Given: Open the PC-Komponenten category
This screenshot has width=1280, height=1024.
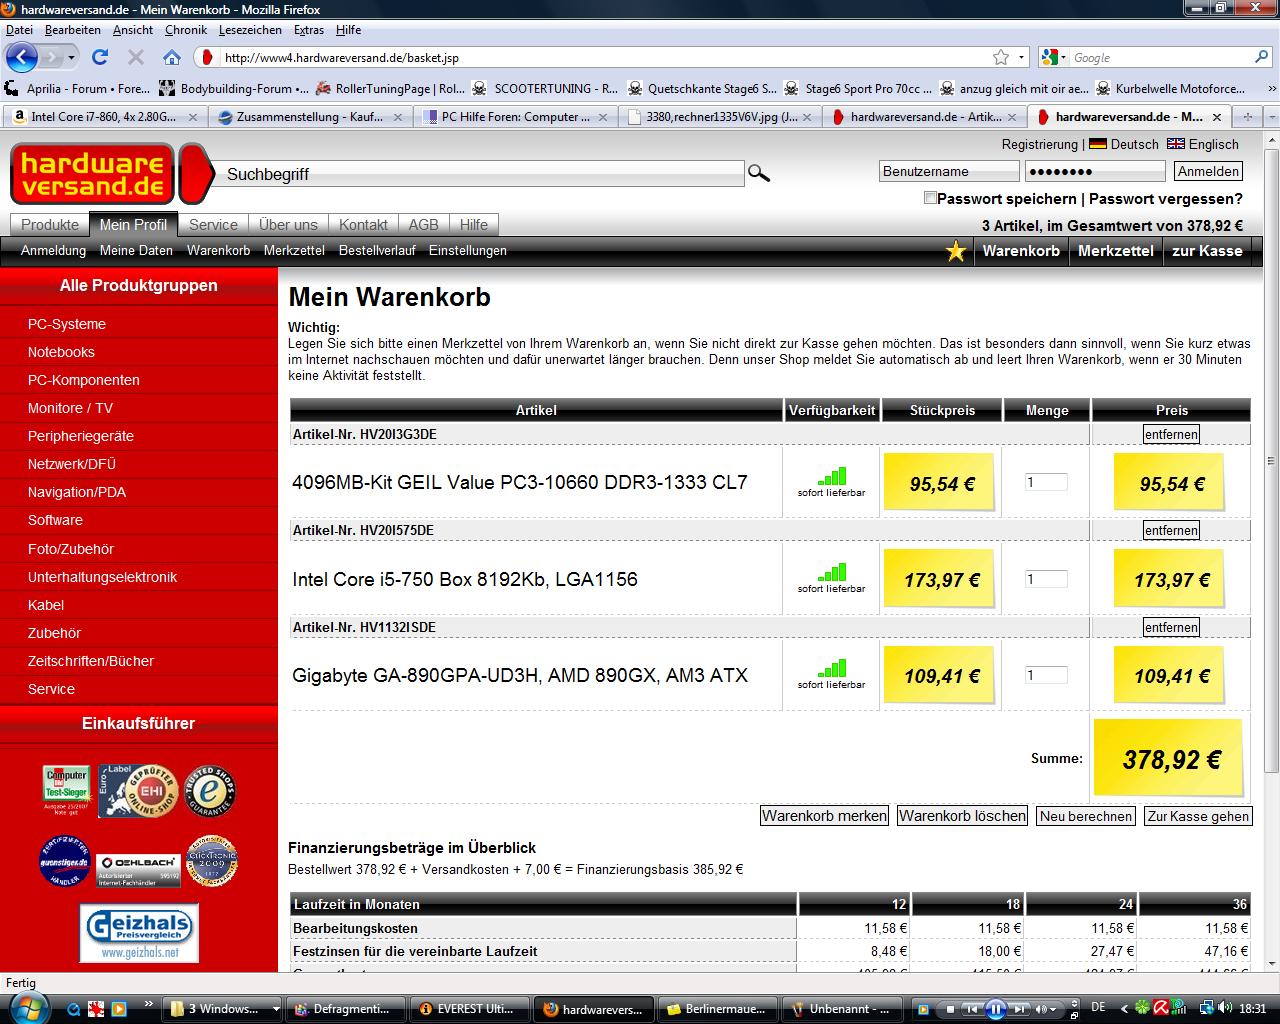Looking at the screenshot, I should click(84, 380).
